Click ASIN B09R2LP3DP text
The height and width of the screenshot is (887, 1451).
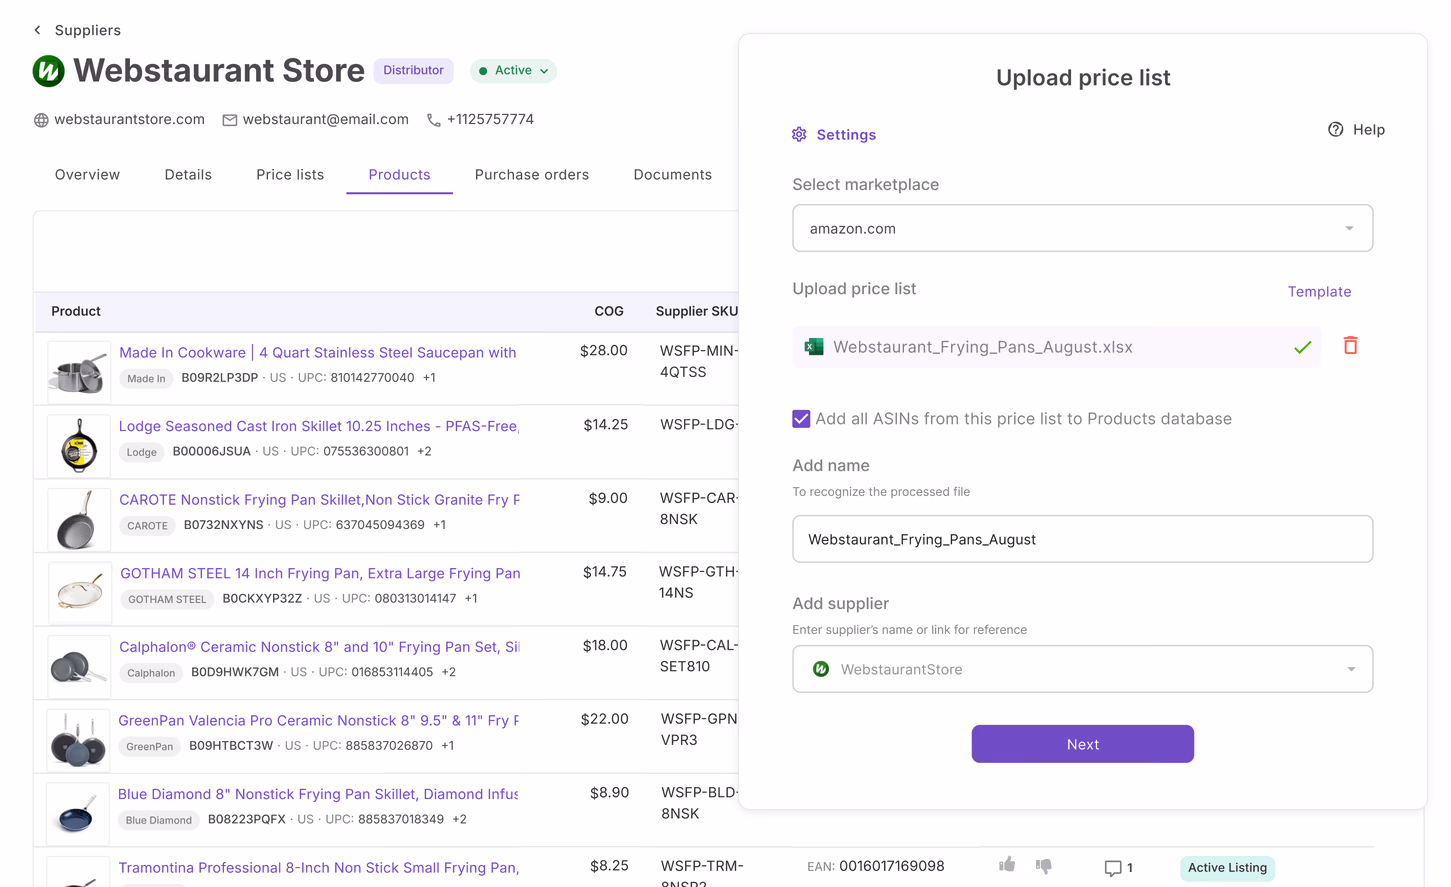point(220,378)
